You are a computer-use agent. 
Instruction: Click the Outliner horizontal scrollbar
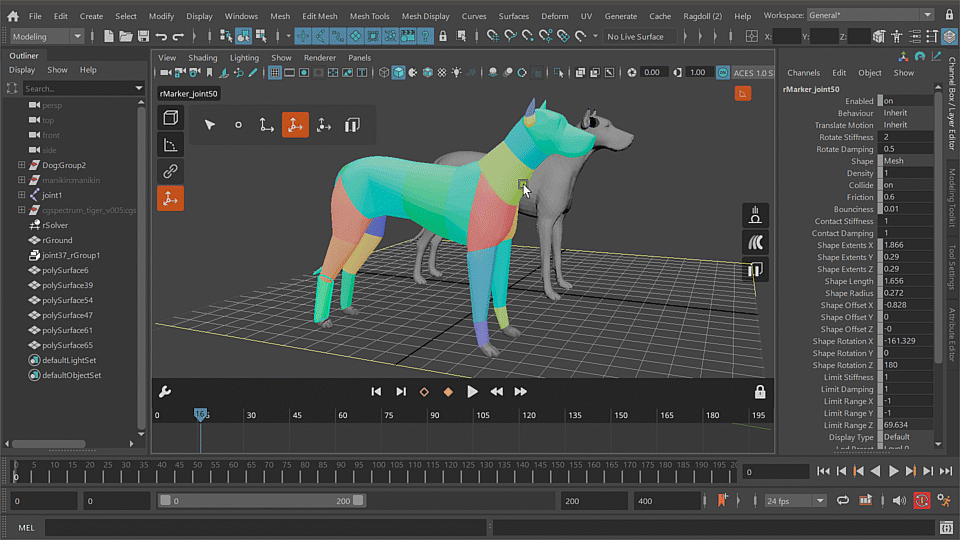[x=49, y=444]
